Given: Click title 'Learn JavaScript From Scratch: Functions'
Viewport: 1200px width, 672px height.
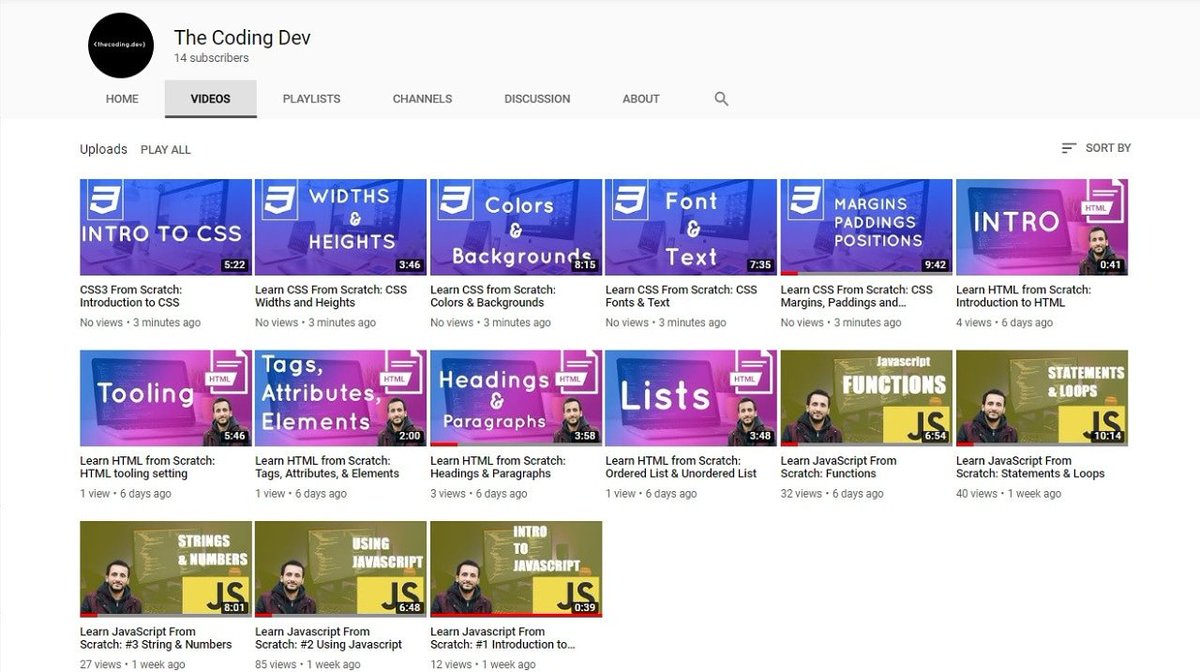Looking at the screenshot, I should tap(838, 467).
